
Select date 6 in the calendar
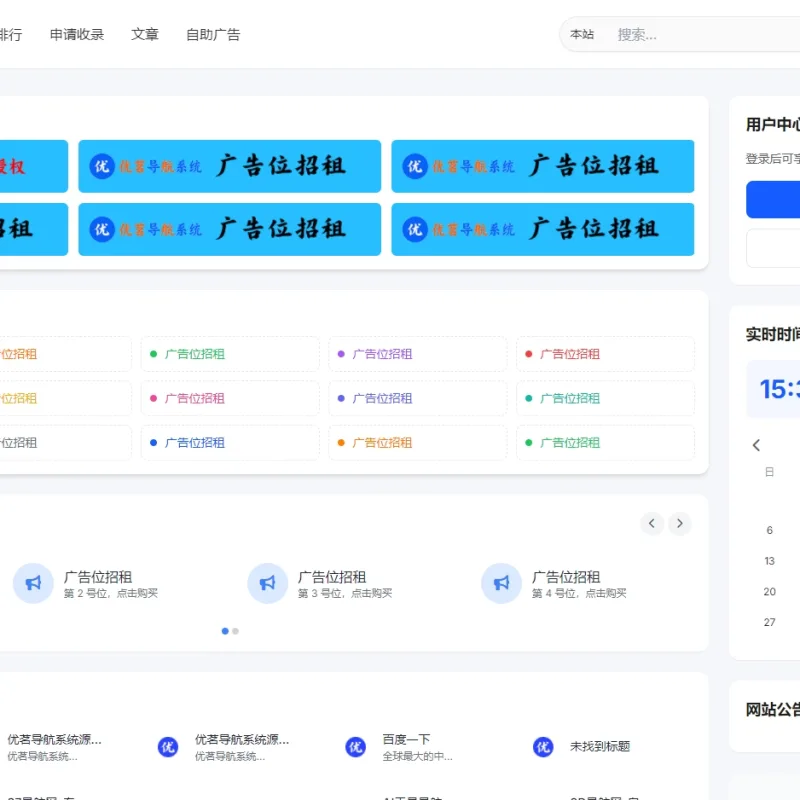click(769, 530)
